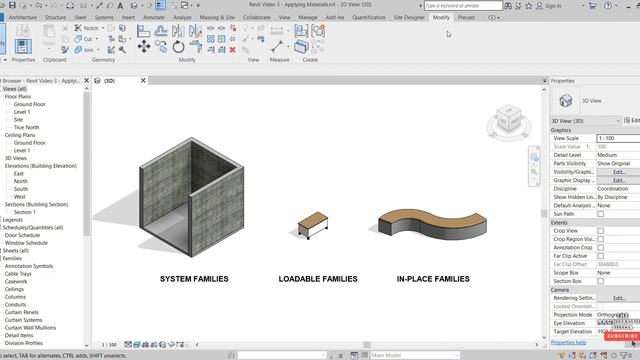Toggle the Far Clip Active checkbox
Viewport: 640px width, 360px height.
tap(600, 256)
